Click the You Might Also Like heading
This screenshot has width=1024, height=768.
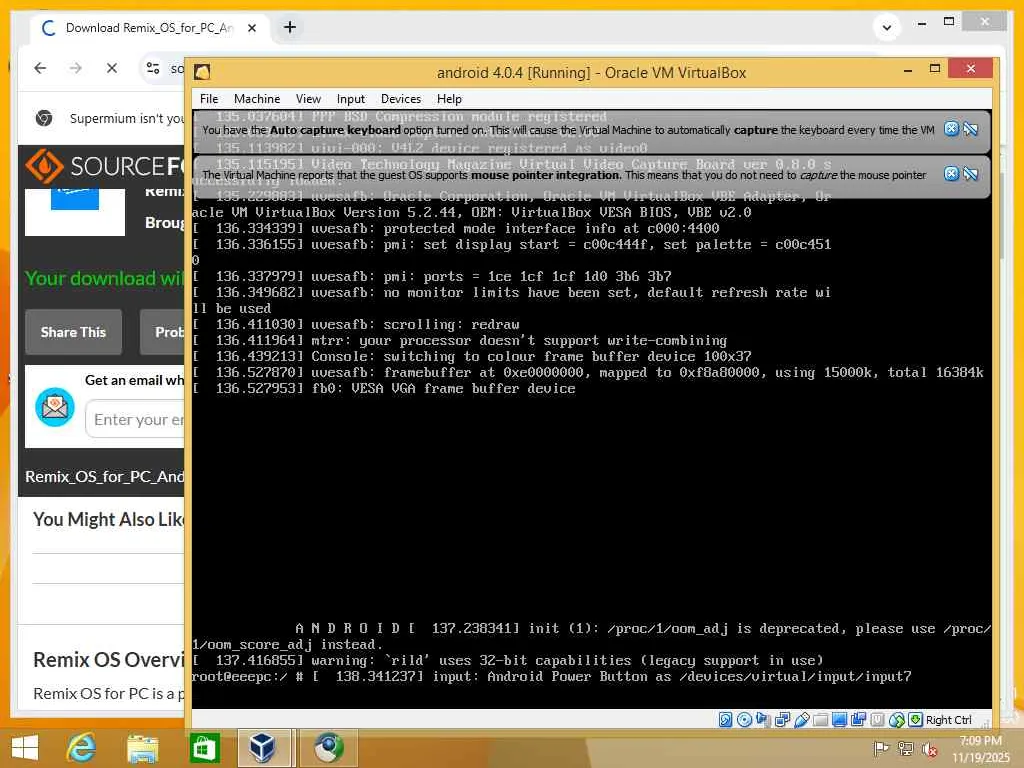(x=108, y=519)
